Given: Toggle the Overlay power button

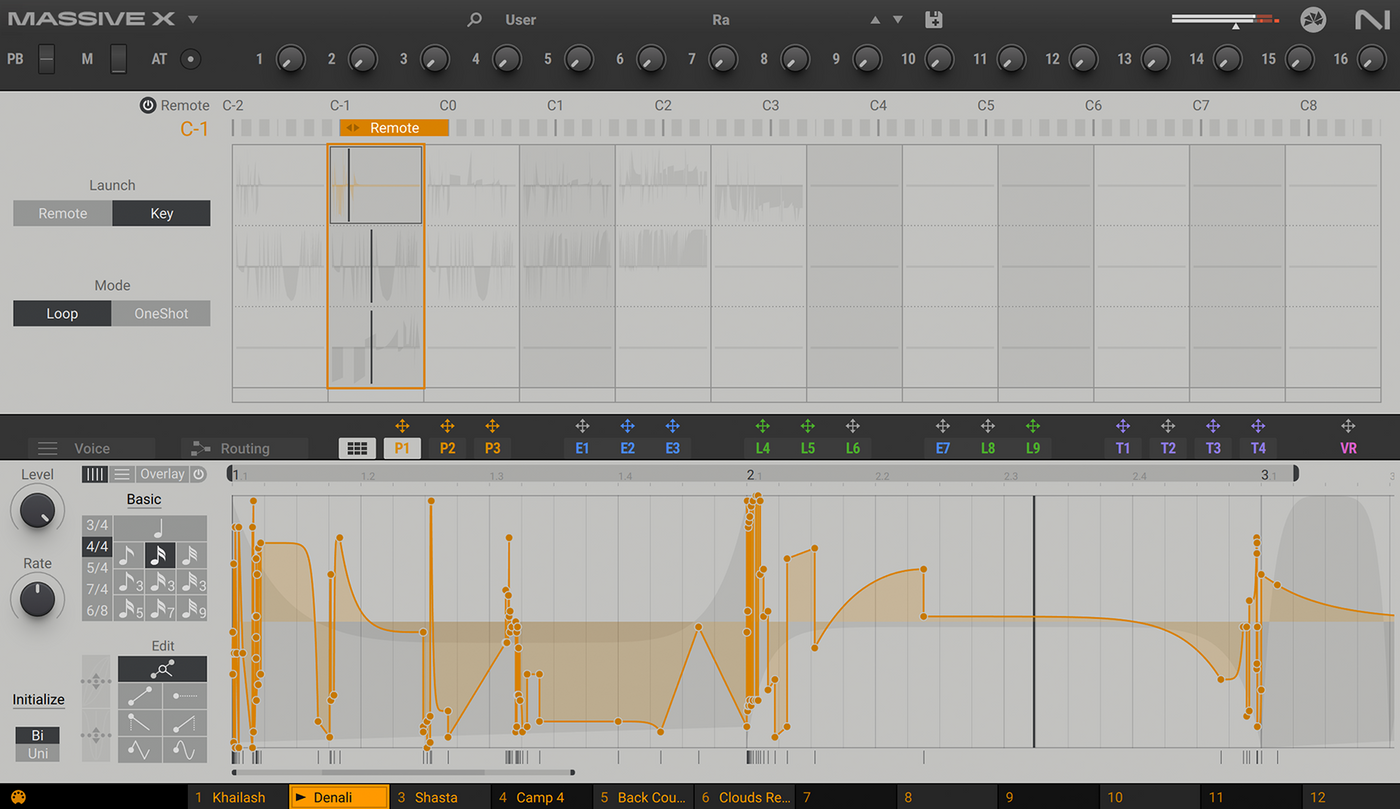Looking at the screenshot, I should pos(198,474).
